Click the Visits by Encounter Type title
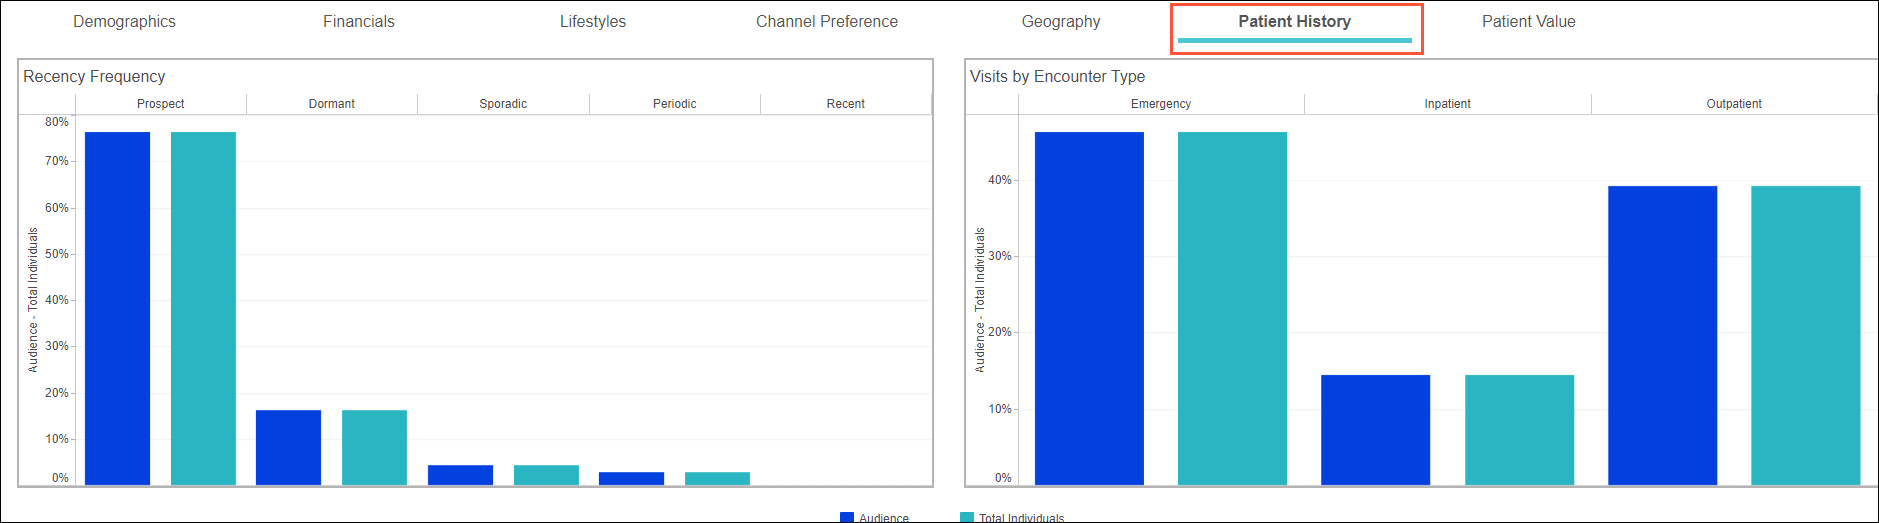The width and height of the screenshot is (1879, 523). tap(1057, 77)
